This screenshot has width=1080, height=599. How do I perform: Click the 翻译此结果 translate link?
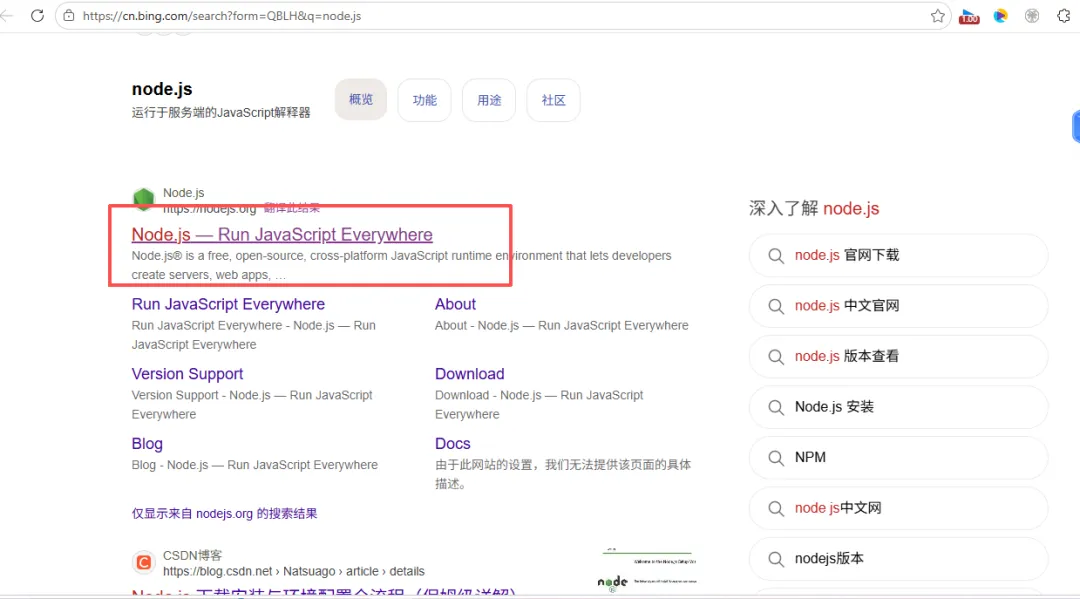pyautogui.click(x=292, y=208)
